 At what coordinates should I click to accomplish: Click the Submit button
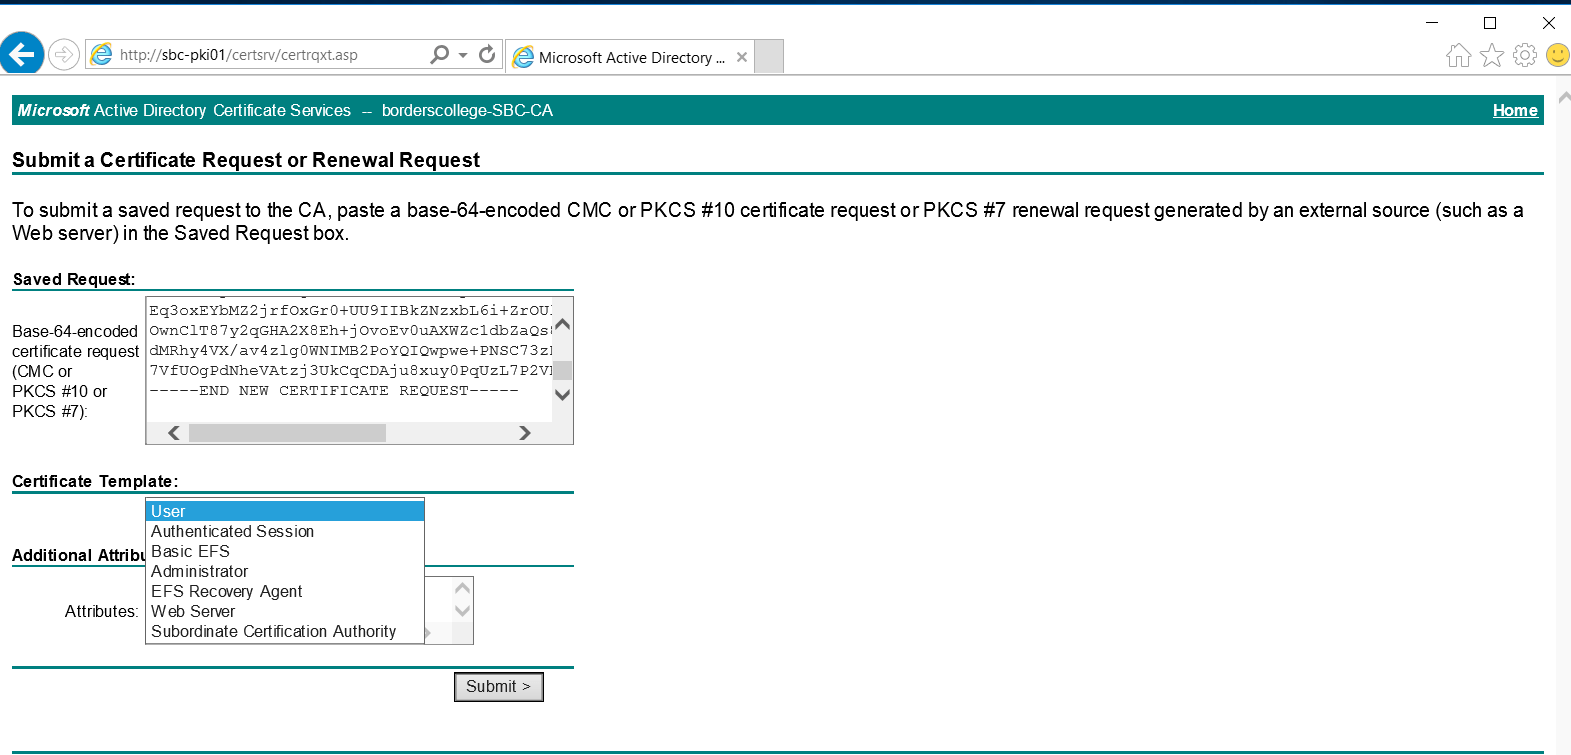tap(499, 687)
